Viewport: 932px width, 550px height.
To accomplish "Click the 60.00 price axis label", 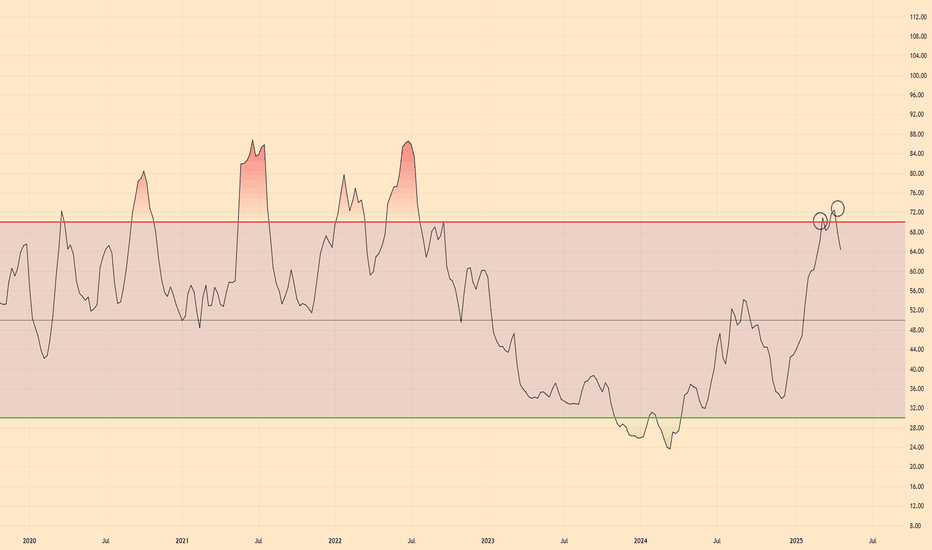I will click(x=918, y=271).
